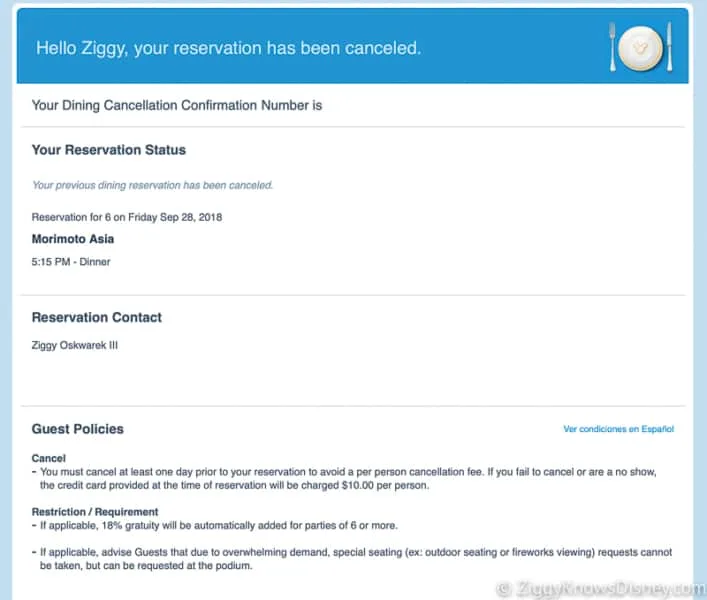The height and width of the screenshot is (600, 707).
Task: Click the 'Reservation Contact' heading
Action: coord(96,317)
